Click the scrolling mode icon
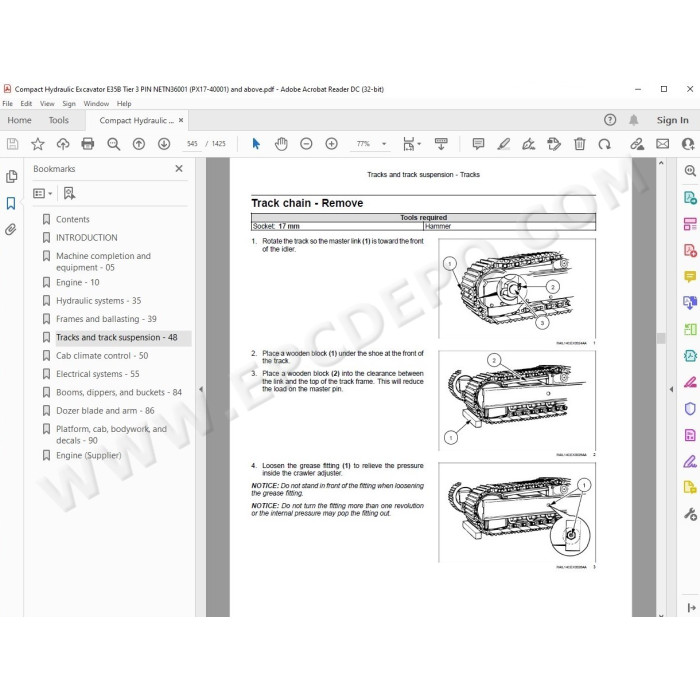Image resolution: width=700 pixels, height=700 pixels. click(441, 144)
